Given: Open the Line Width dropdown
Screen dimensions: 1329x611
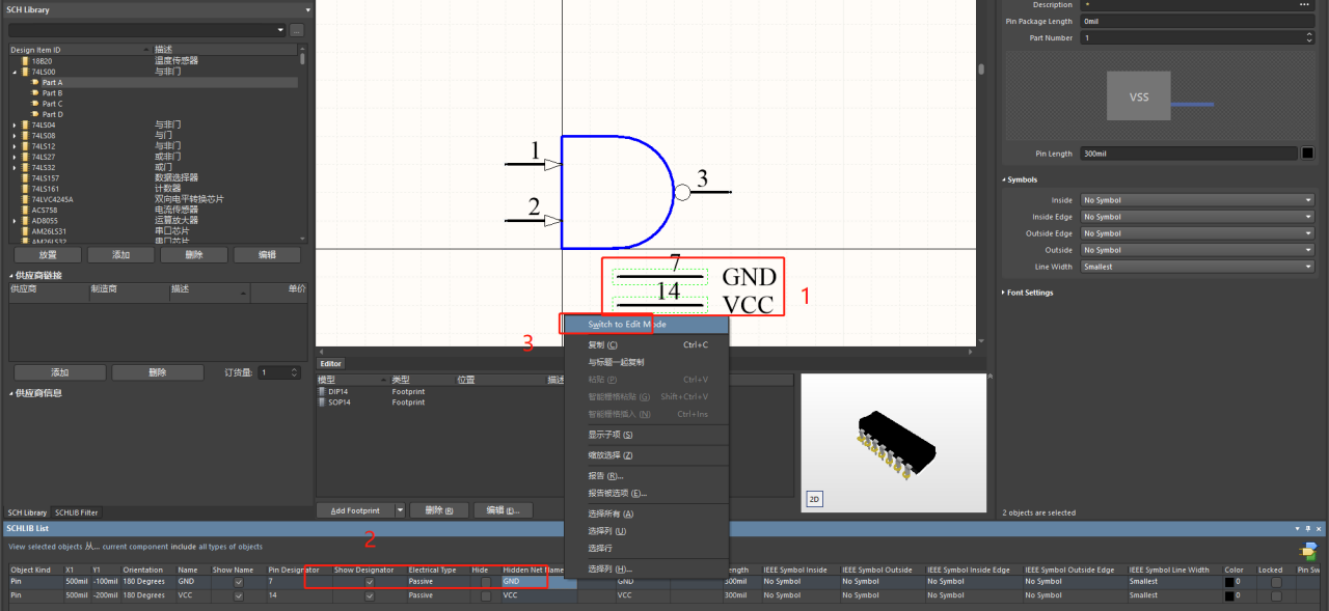Looking at the screenshot, I should click(x=1197, y=267).
